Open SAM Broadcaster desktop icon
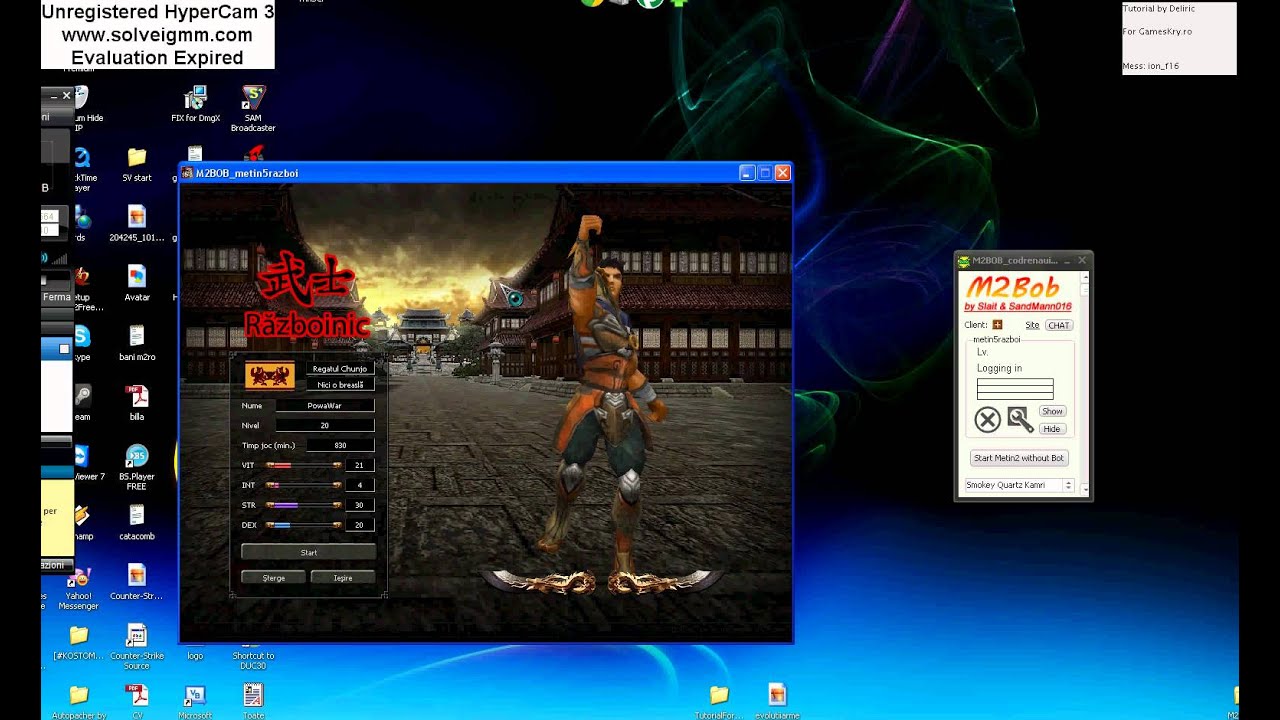 (x=253, y=100)
